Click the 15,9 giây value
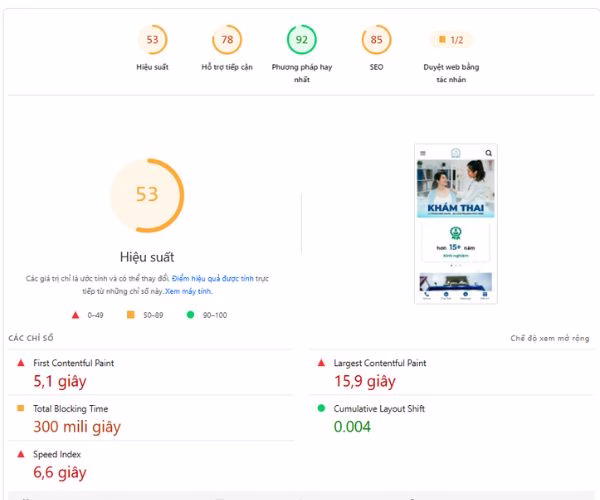 (365, 381)
